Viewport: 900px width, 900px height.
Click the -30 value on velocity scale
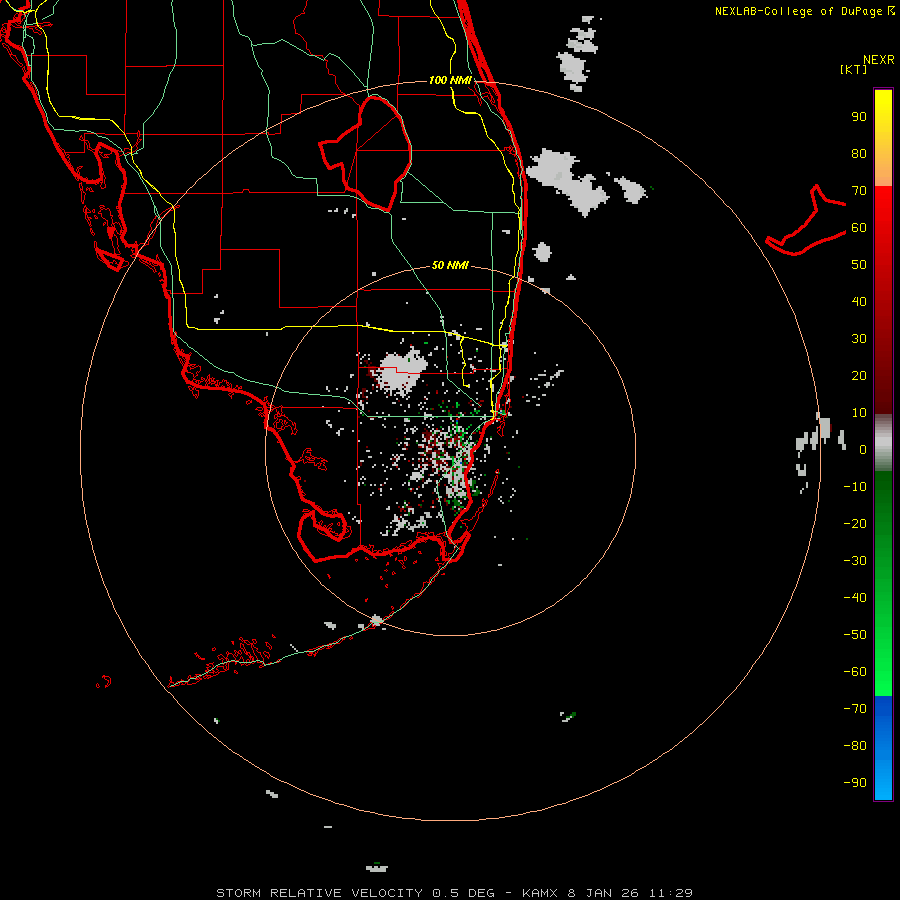click(x=855, y=561)
